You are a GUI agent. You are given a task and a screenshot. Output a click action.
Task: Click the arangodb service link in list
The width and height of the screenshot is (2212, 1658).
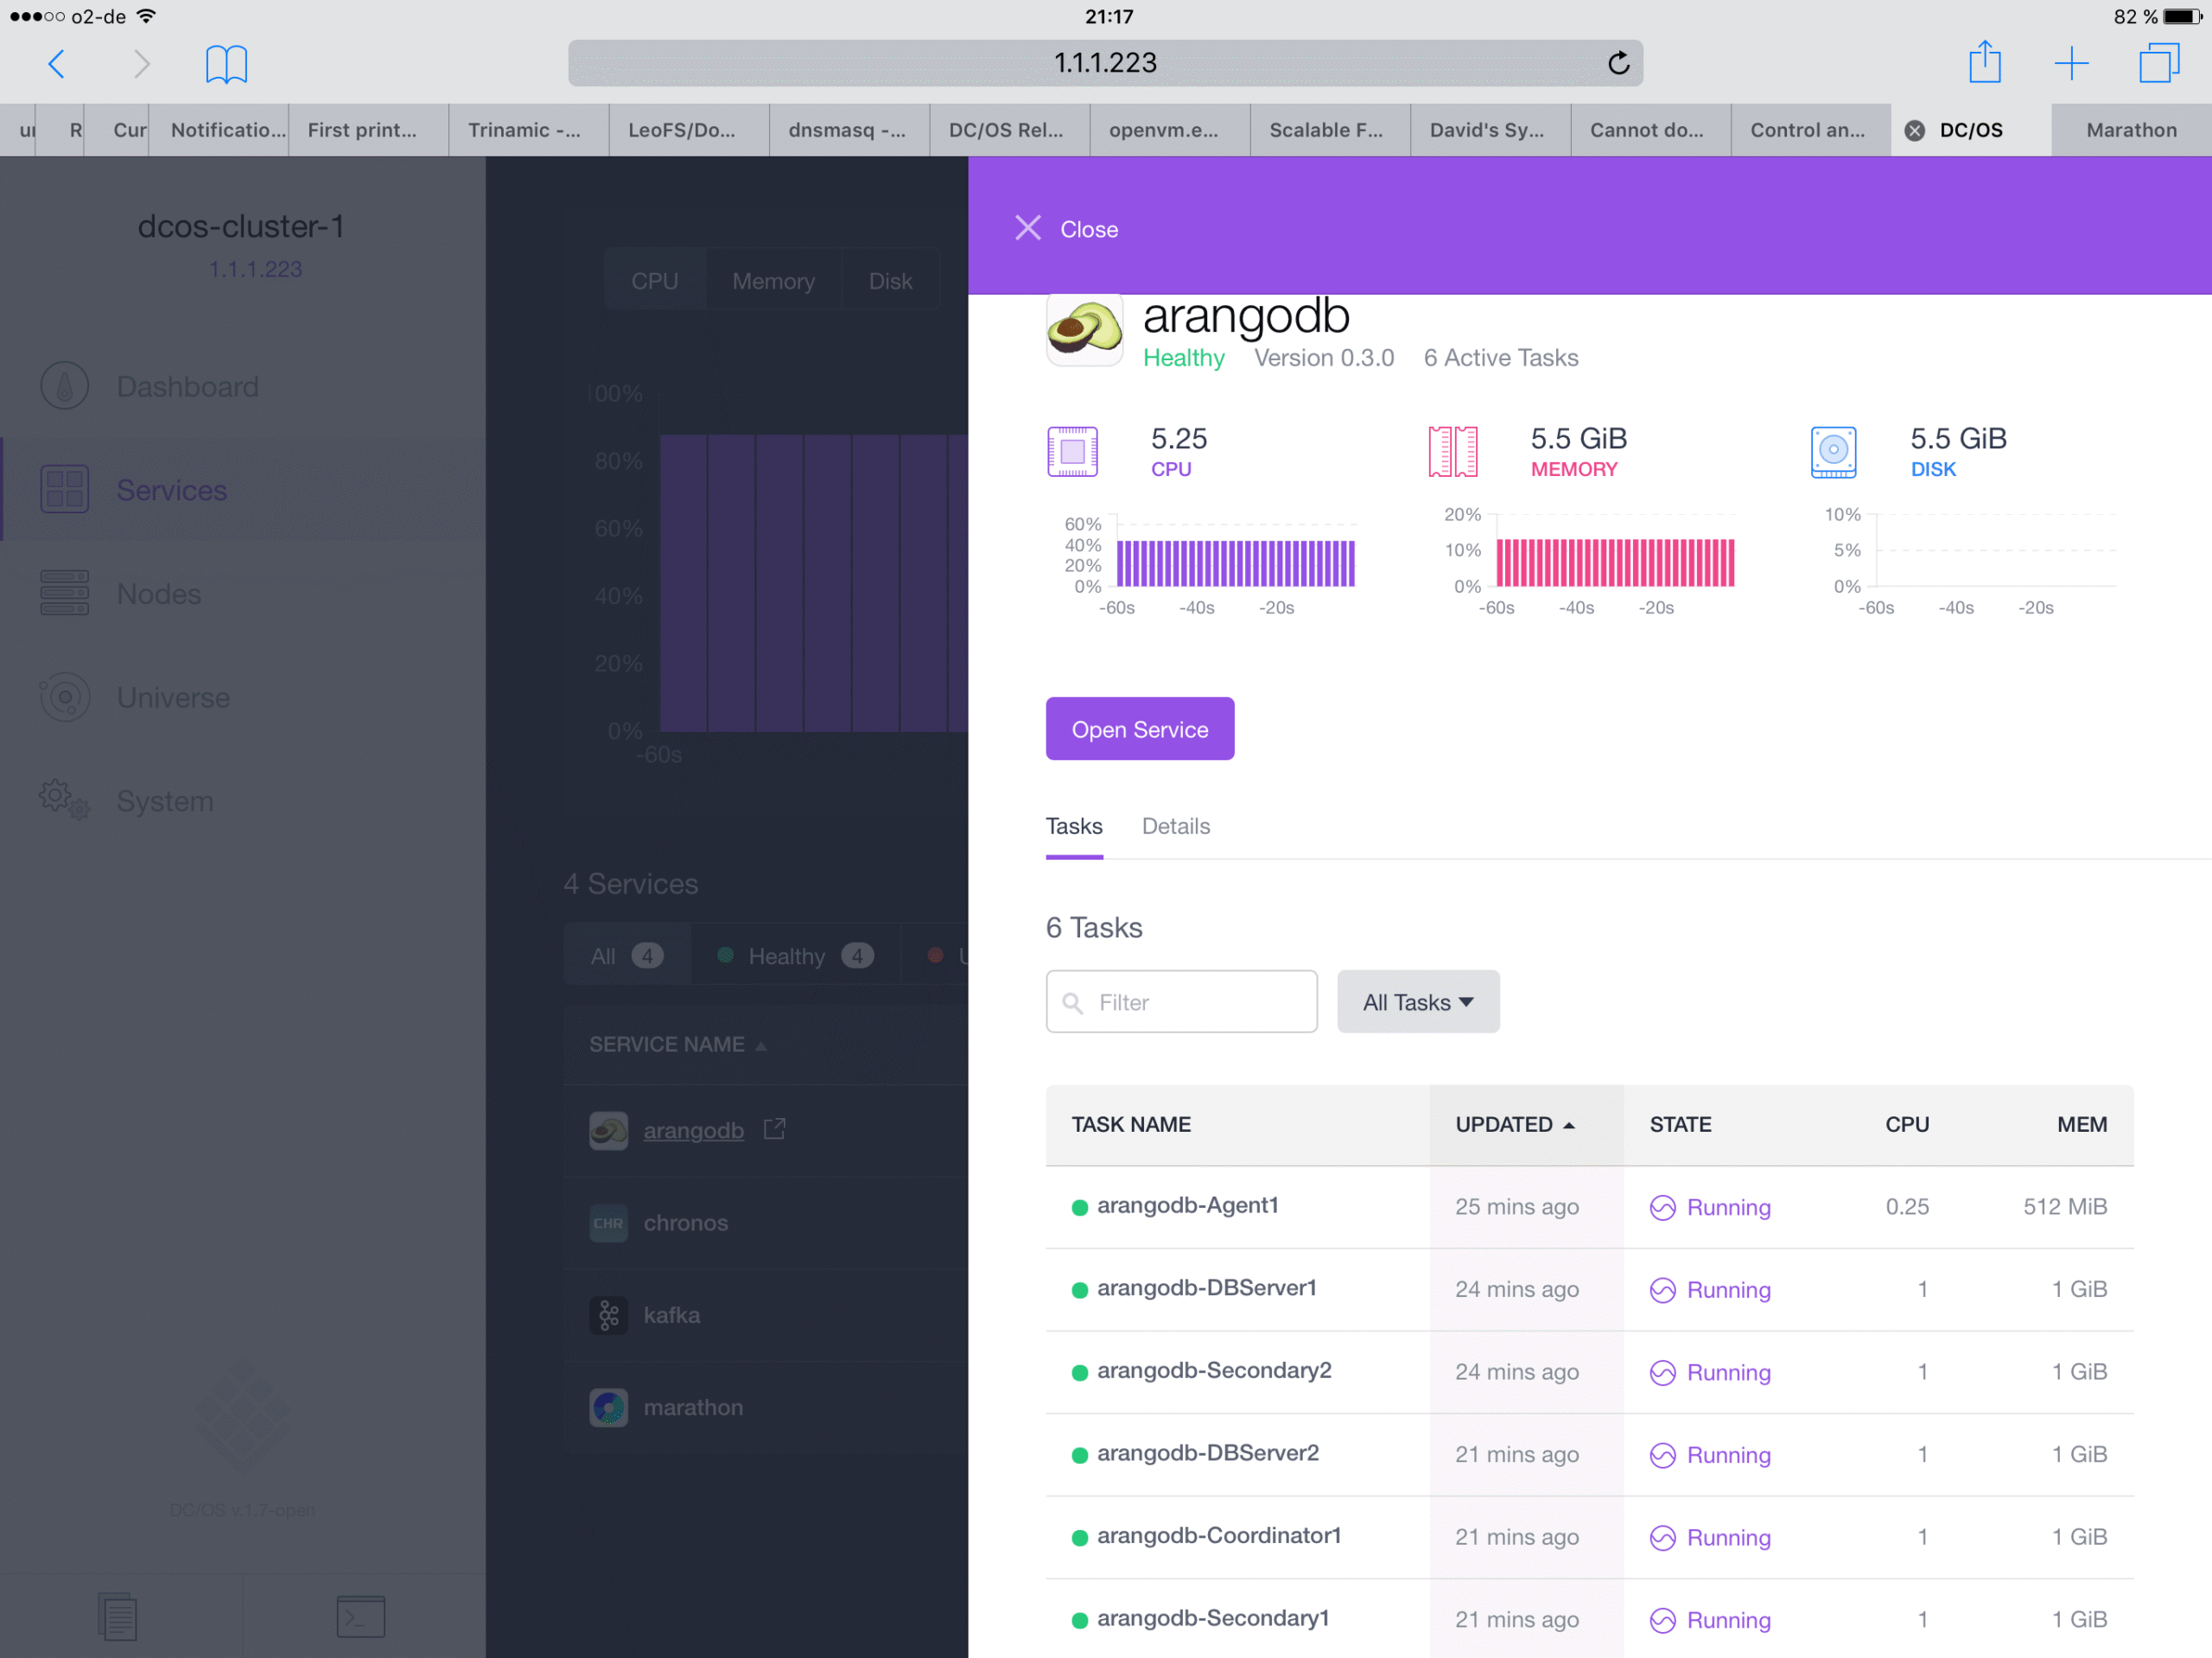click(x=693, y=1130)
